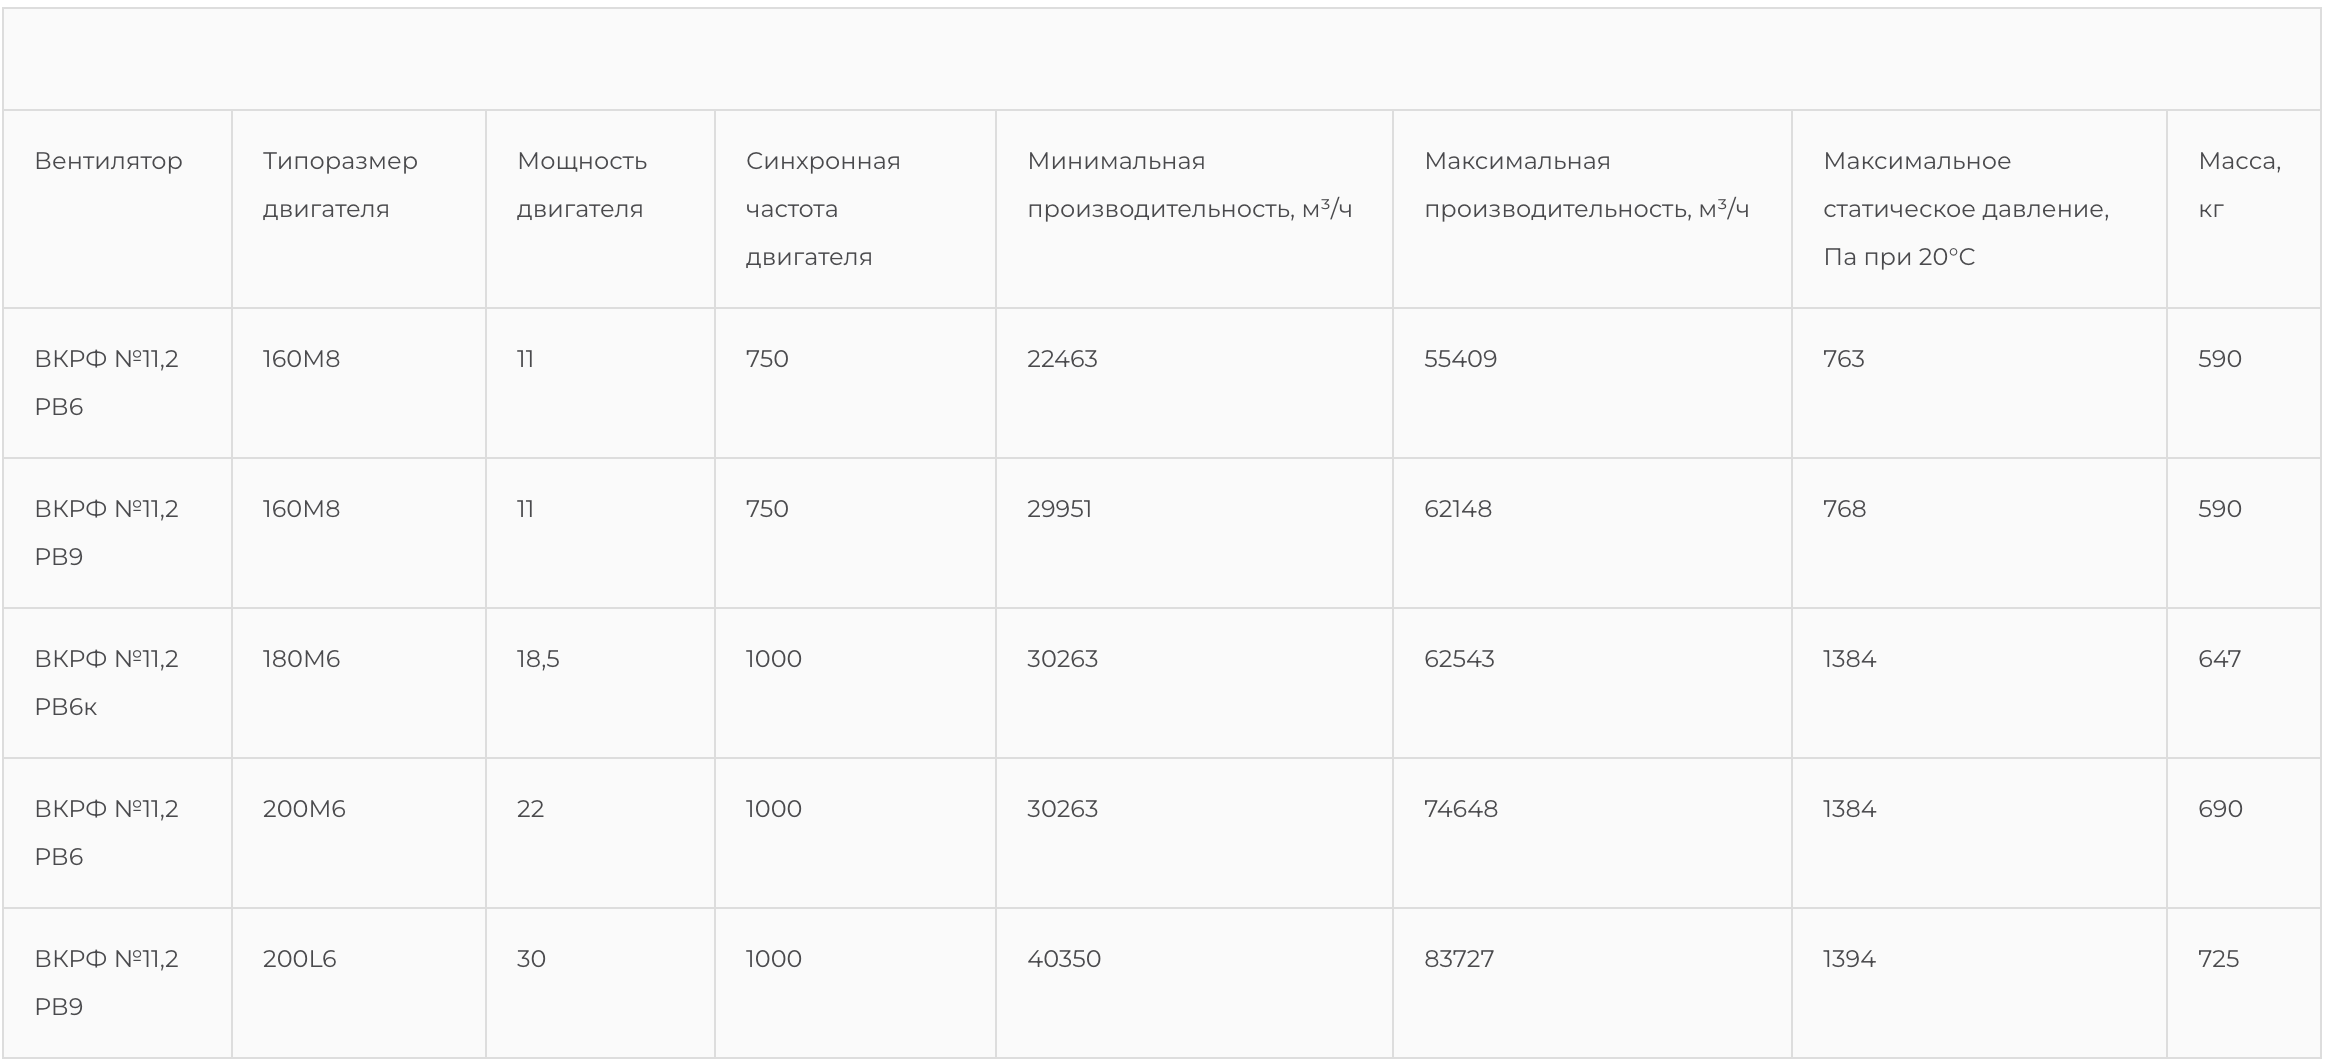Screen dimensions: 2328x1064
Task: Click the Синхронная частота двигателя header
Action: click(823, 209)
